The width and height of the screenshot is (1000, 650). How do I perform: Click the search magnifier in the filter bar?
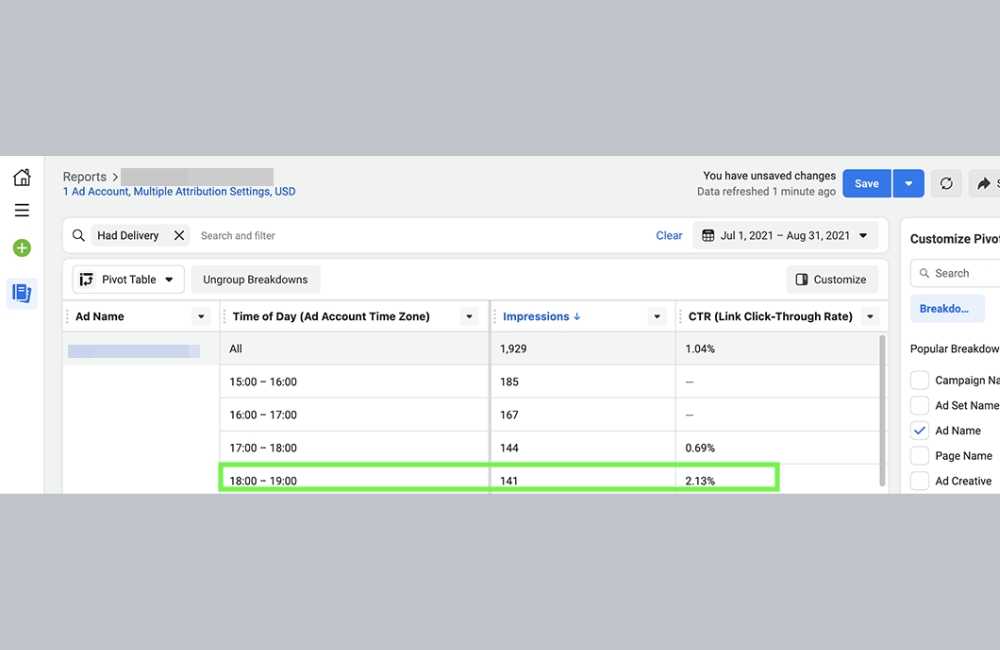coord(78,235)
